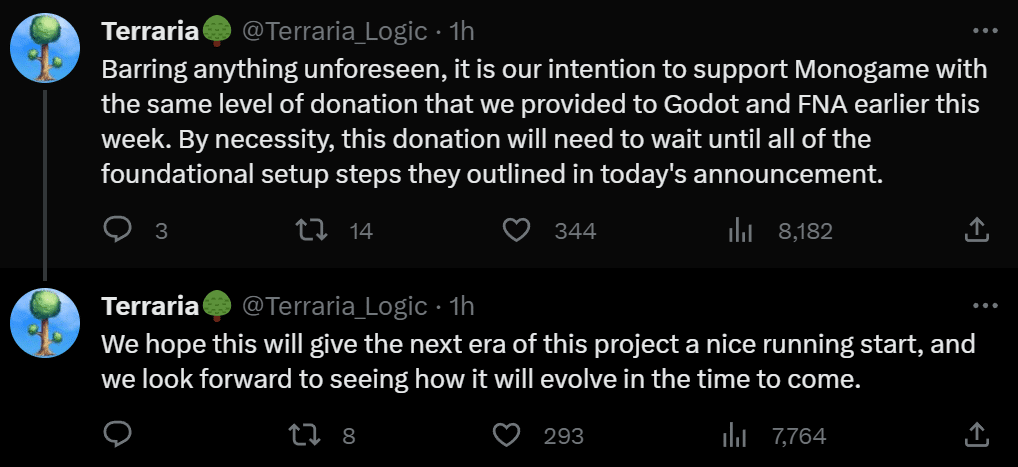Viewport: 1018px width, 467px height.
Task: Retweet the second tweet with 8 reposts
Action: tap(307, 435)
